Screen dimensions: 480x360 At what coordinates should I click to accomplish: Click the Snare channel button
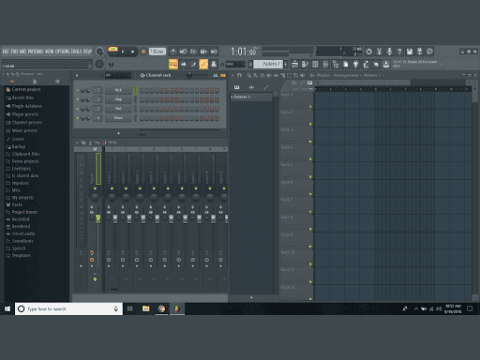pos(118,118)
